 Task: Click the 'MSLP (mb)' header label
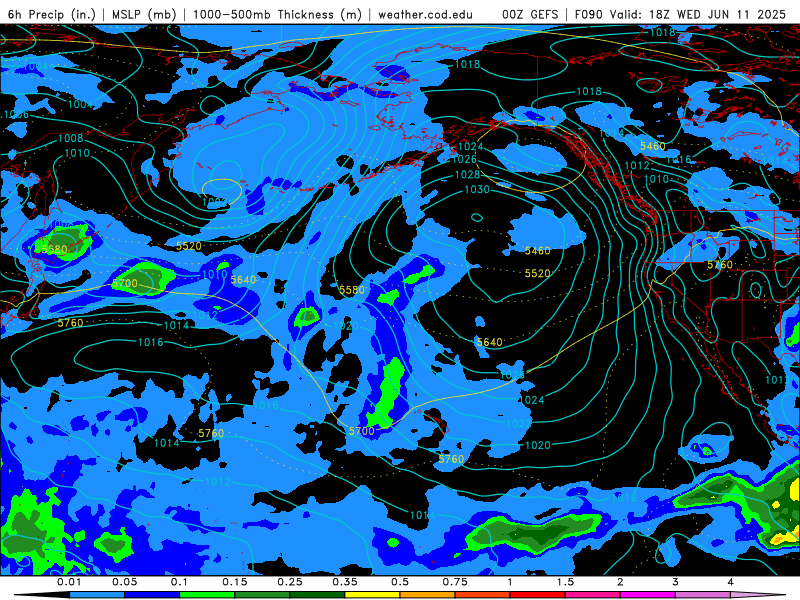click(x=144, y=14)
